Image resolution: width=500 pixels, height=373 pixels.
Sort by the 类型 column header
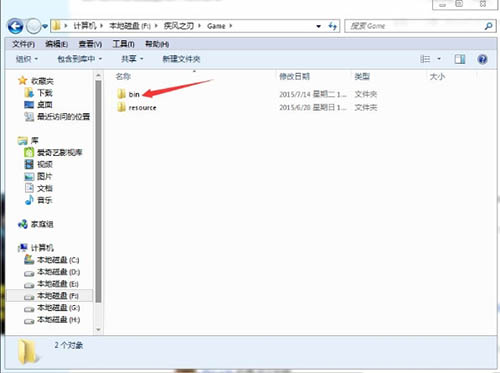[x=362, y=76]
